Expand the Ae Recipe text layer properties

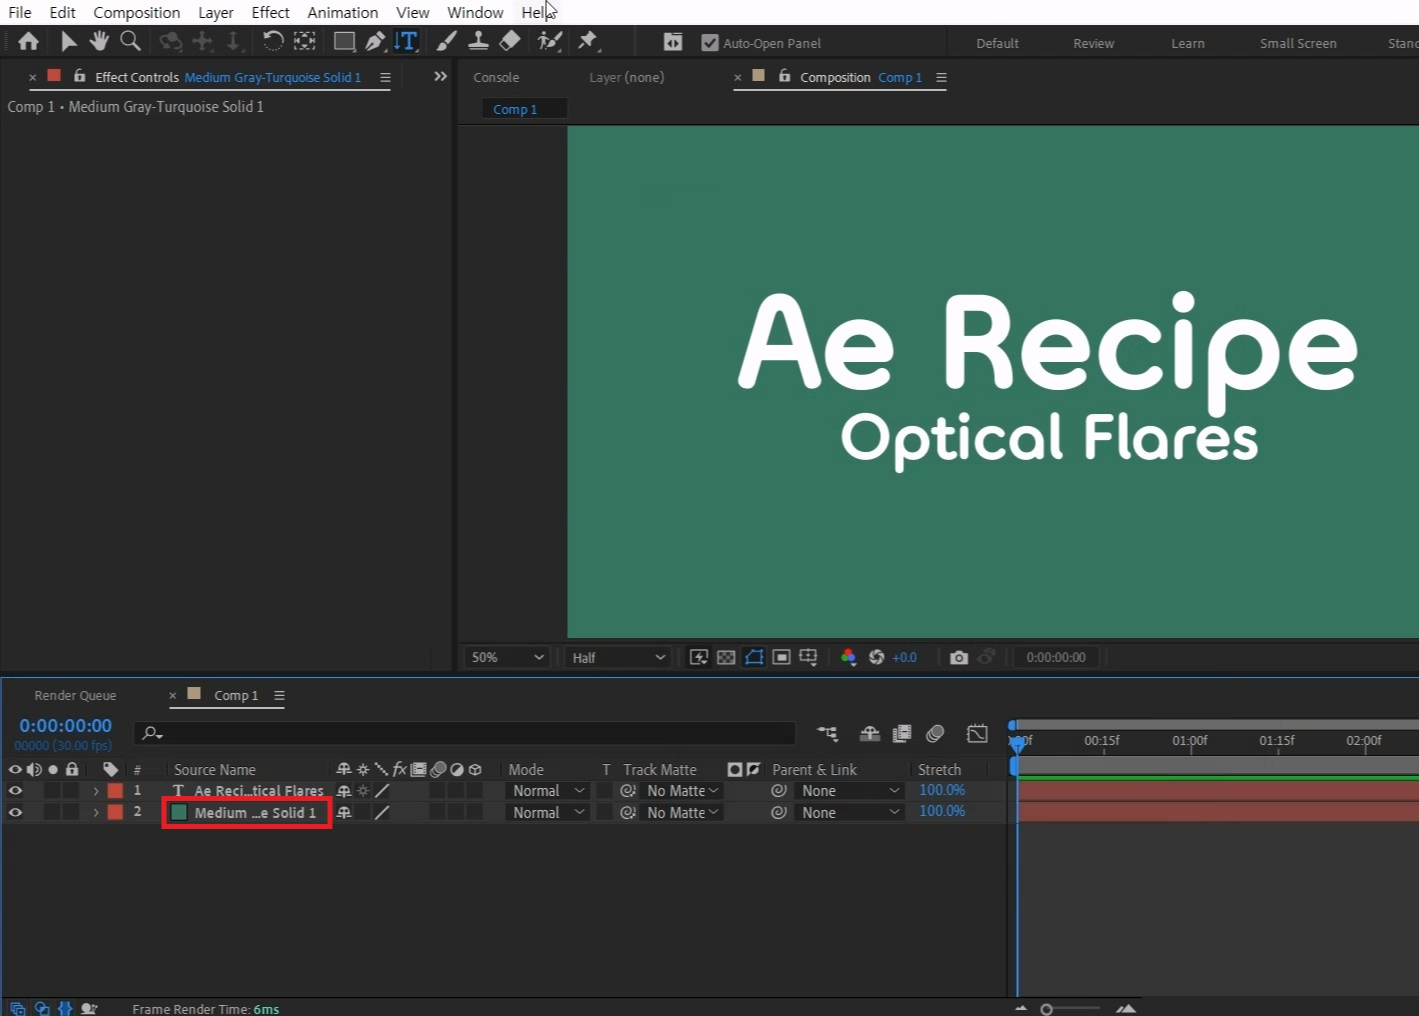click(96, 790)
